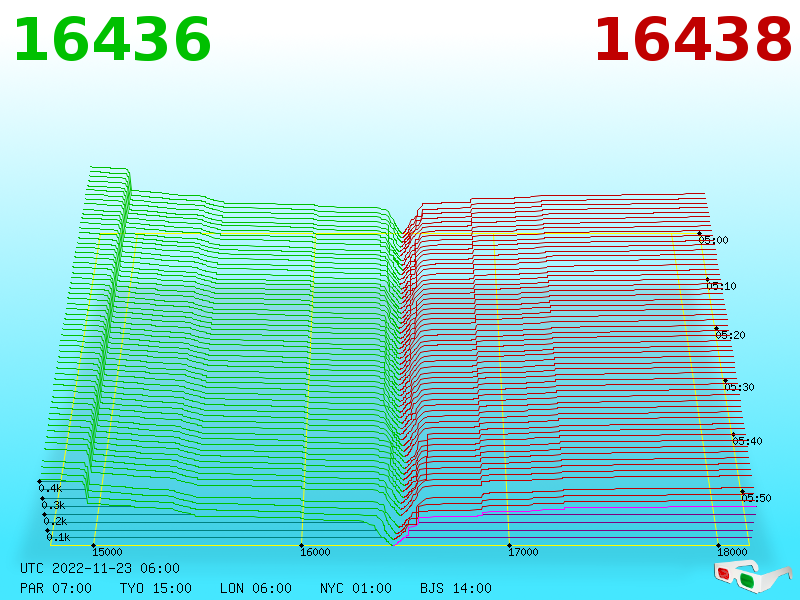800x600 pixels.
Task: Click the 05:40 time marker
Action: 747,441
